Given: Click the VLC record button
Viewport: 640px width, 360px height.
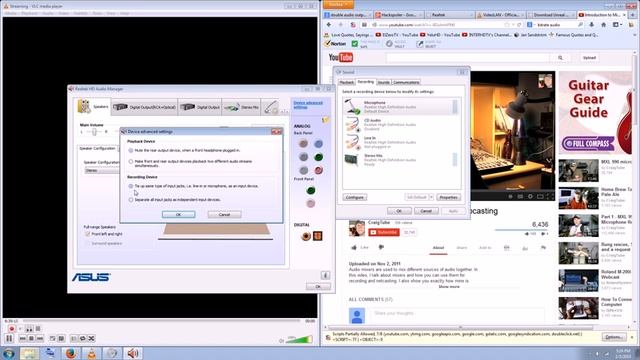Looking at the screenshot, I should click(11, 329).
